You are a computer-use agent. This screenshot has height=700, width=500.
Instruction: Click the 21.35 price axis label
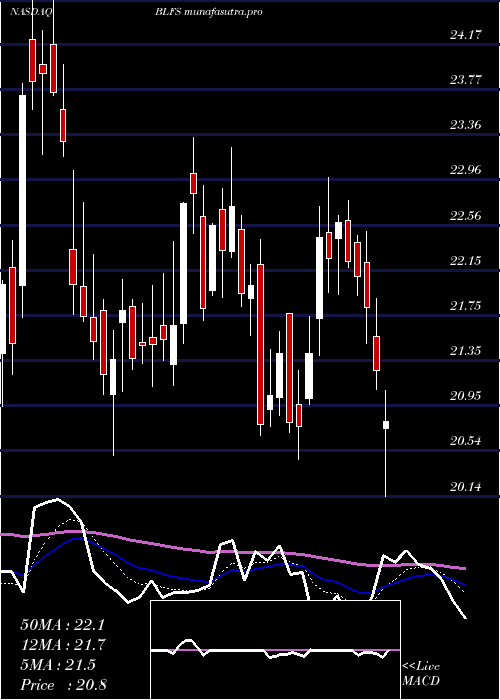pyautogui.click(x=466, y=351)
